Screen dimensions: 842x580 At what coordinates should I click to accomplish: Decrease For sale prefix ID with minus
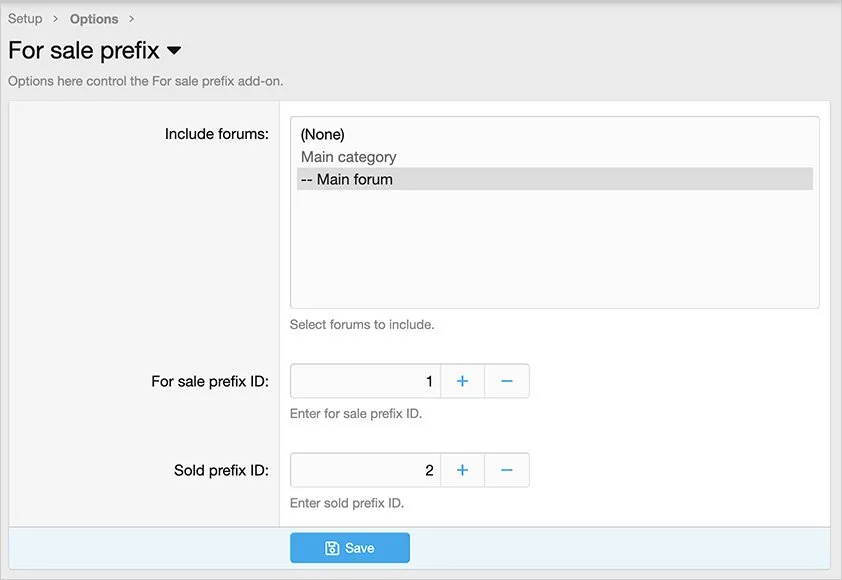(507, 381)
